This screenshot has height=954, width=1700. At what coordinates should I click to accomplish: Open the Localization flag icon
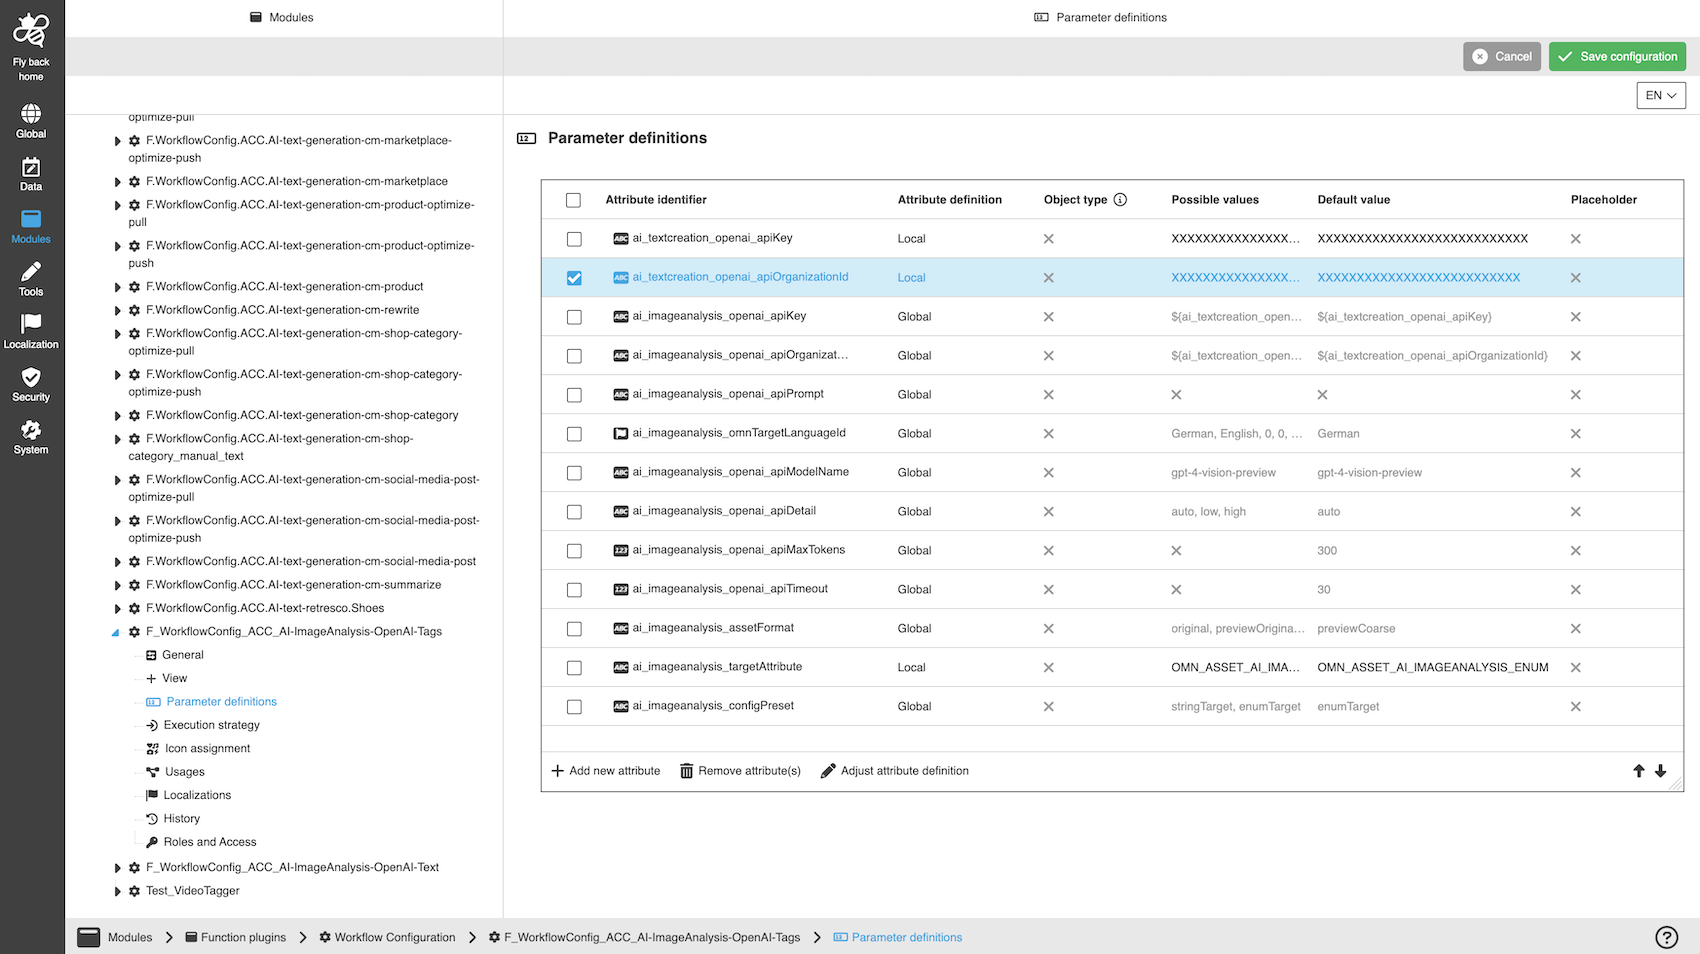click(31, 324)
